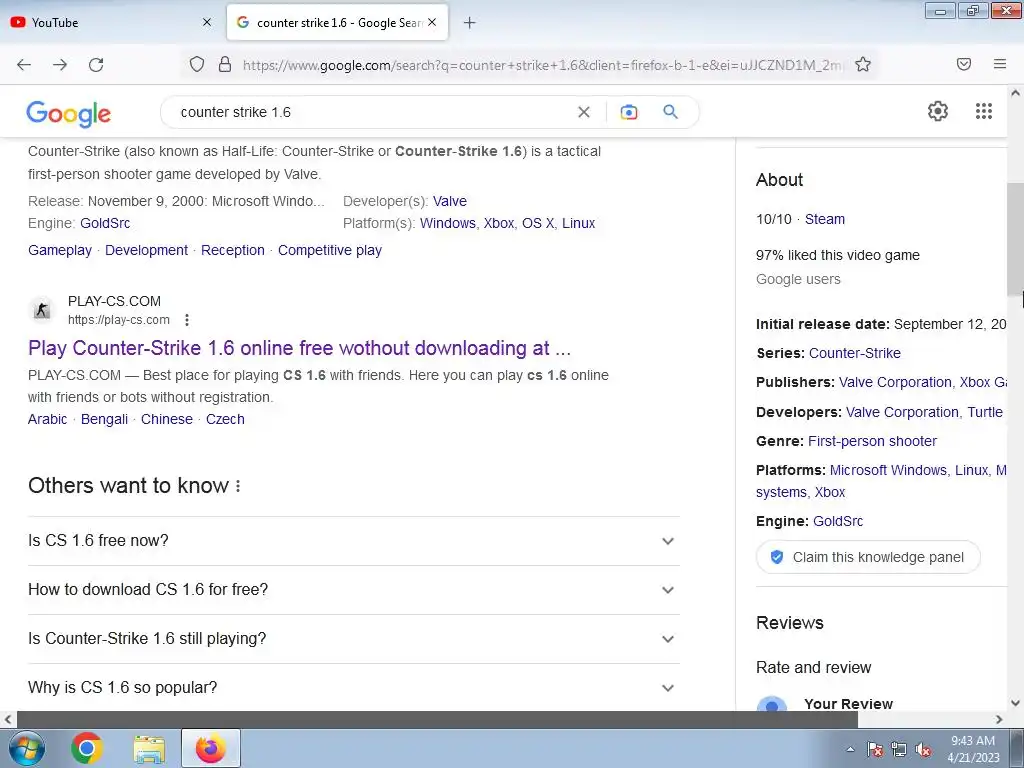This screenshot has height=768, width=1024.
Task: Open network status icon in tray
Action: tap(899, 749)
